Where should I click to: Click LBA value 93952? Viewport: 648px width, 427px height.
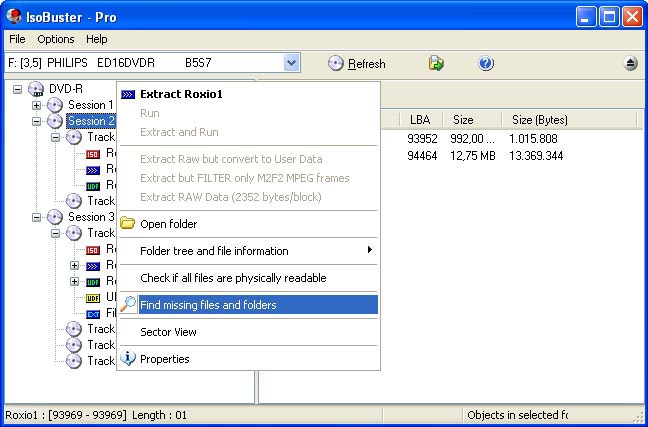pos(422,138)
